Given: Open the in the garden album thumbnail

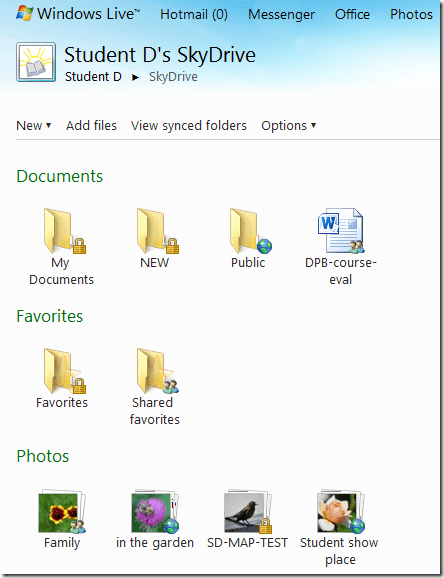Looking at the screenshot, I should [x=155, y=511].
